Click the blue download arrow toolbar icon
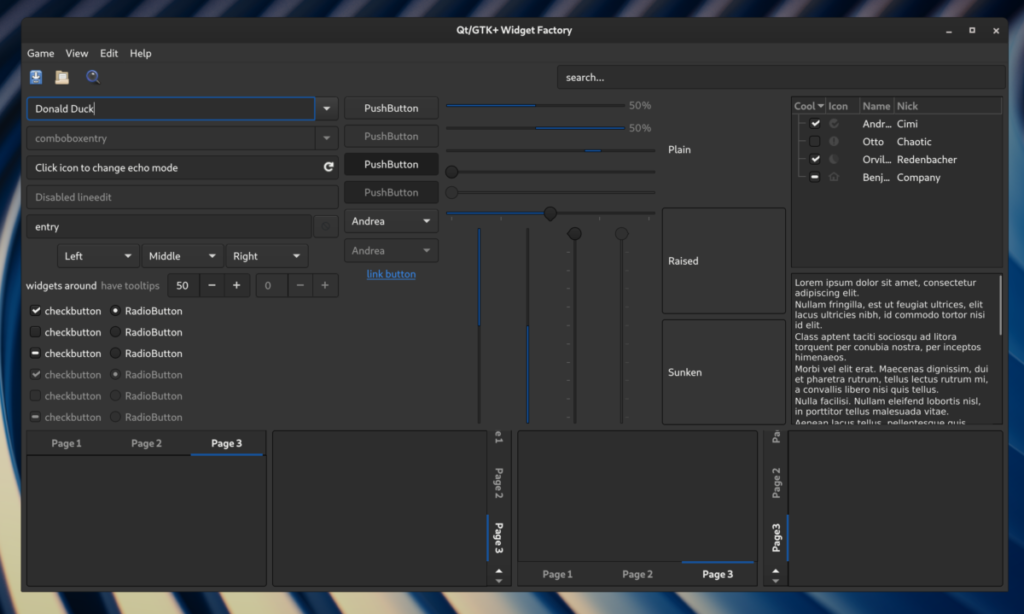Viewport: 1024px width, 614px height. tap(36, 77)
